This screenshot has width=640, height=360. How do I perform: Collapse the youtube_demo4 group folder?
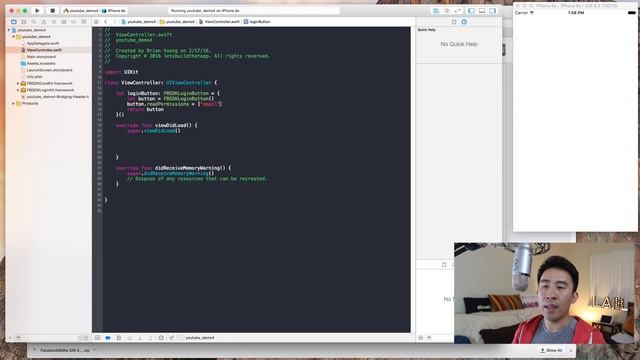coord(13,37)
